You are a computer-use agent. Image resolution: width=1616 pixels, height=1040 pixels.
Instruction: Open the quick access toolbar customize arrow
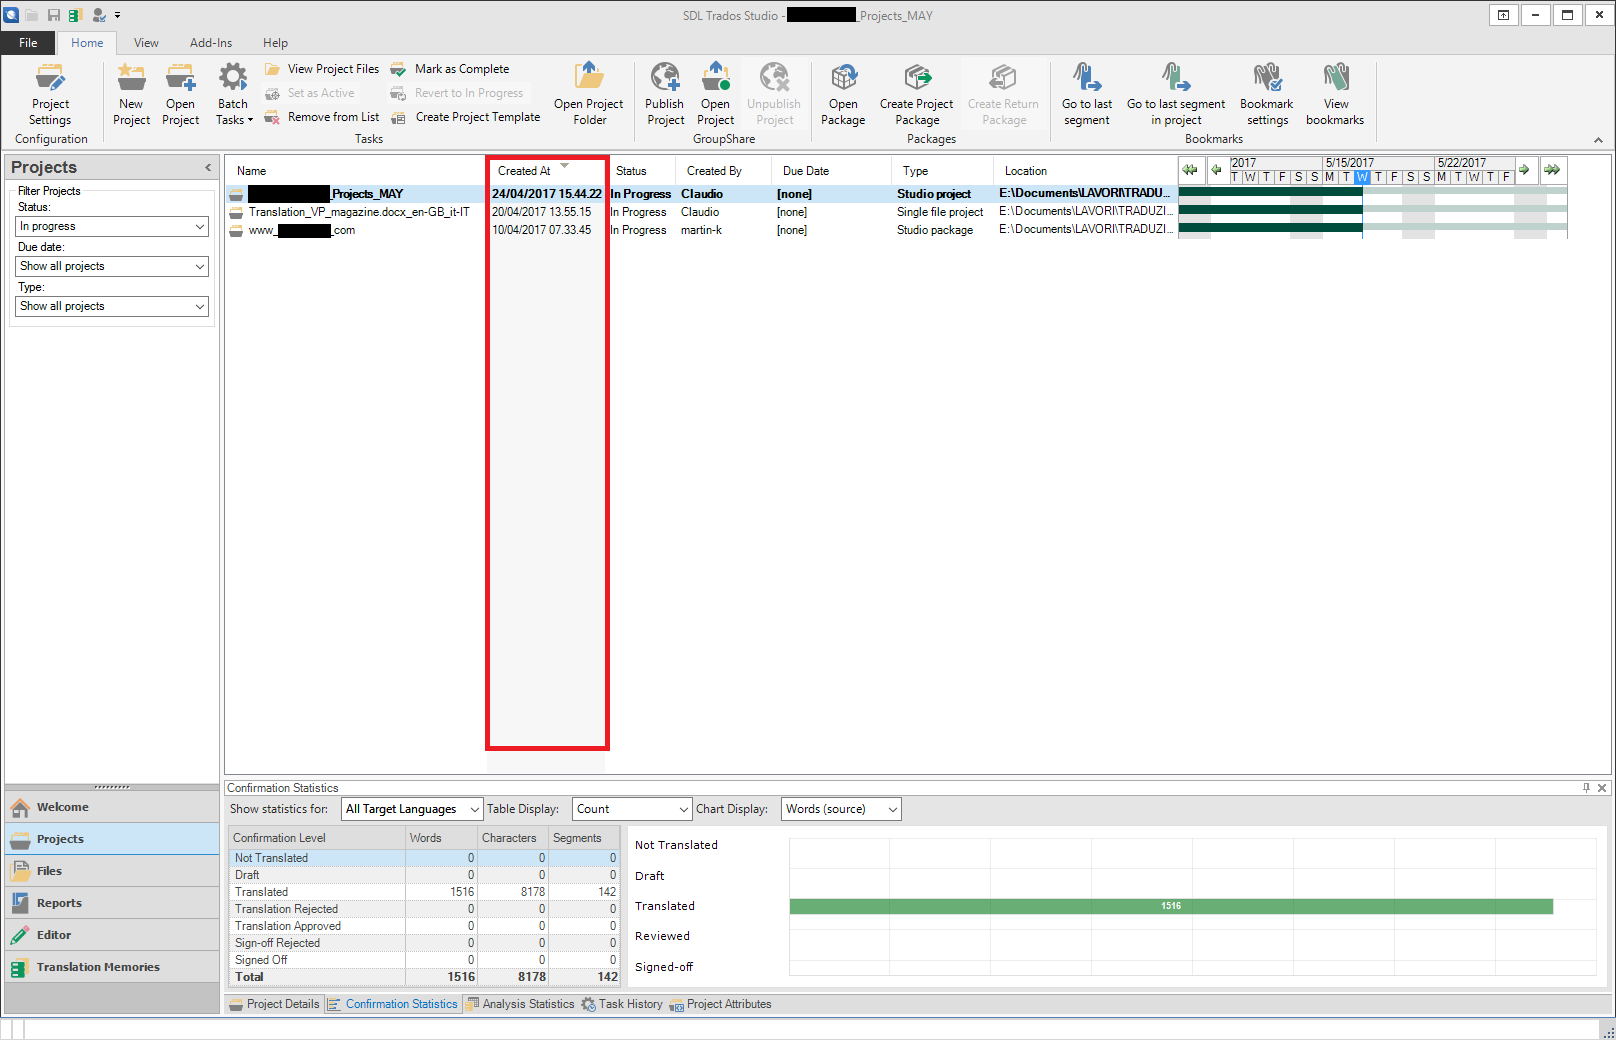click(117, 15)
